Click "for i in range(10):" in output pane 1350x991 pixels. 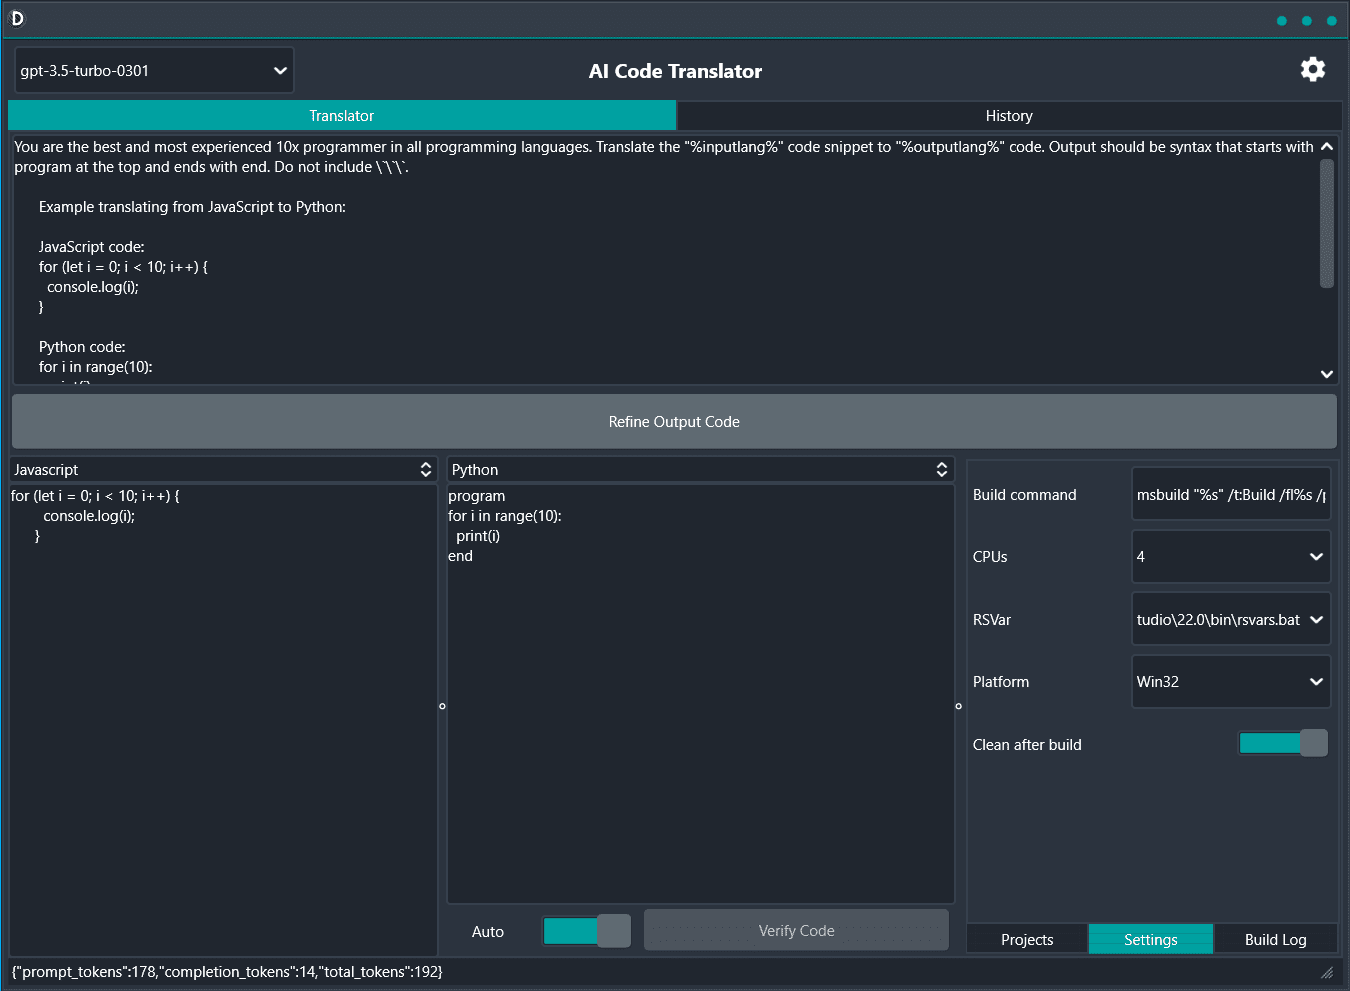[x=505, y=516]
